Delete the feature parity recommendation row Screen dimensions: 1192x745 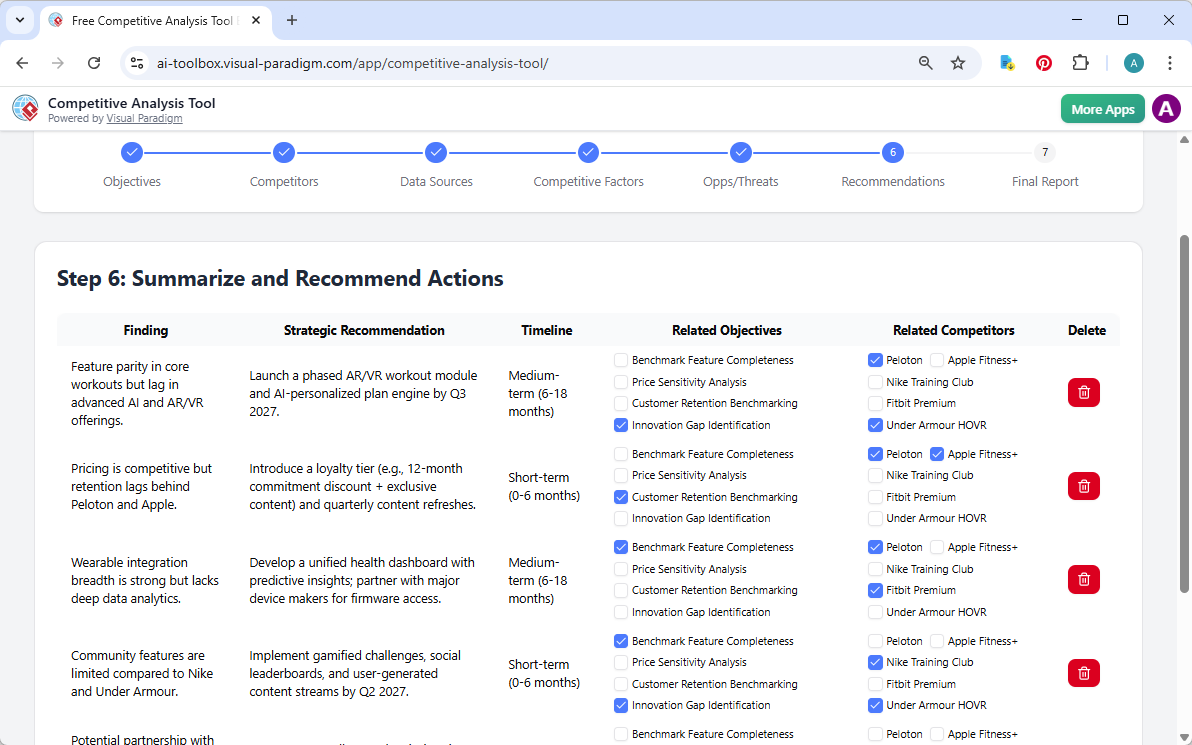[x=1083, y=392]
